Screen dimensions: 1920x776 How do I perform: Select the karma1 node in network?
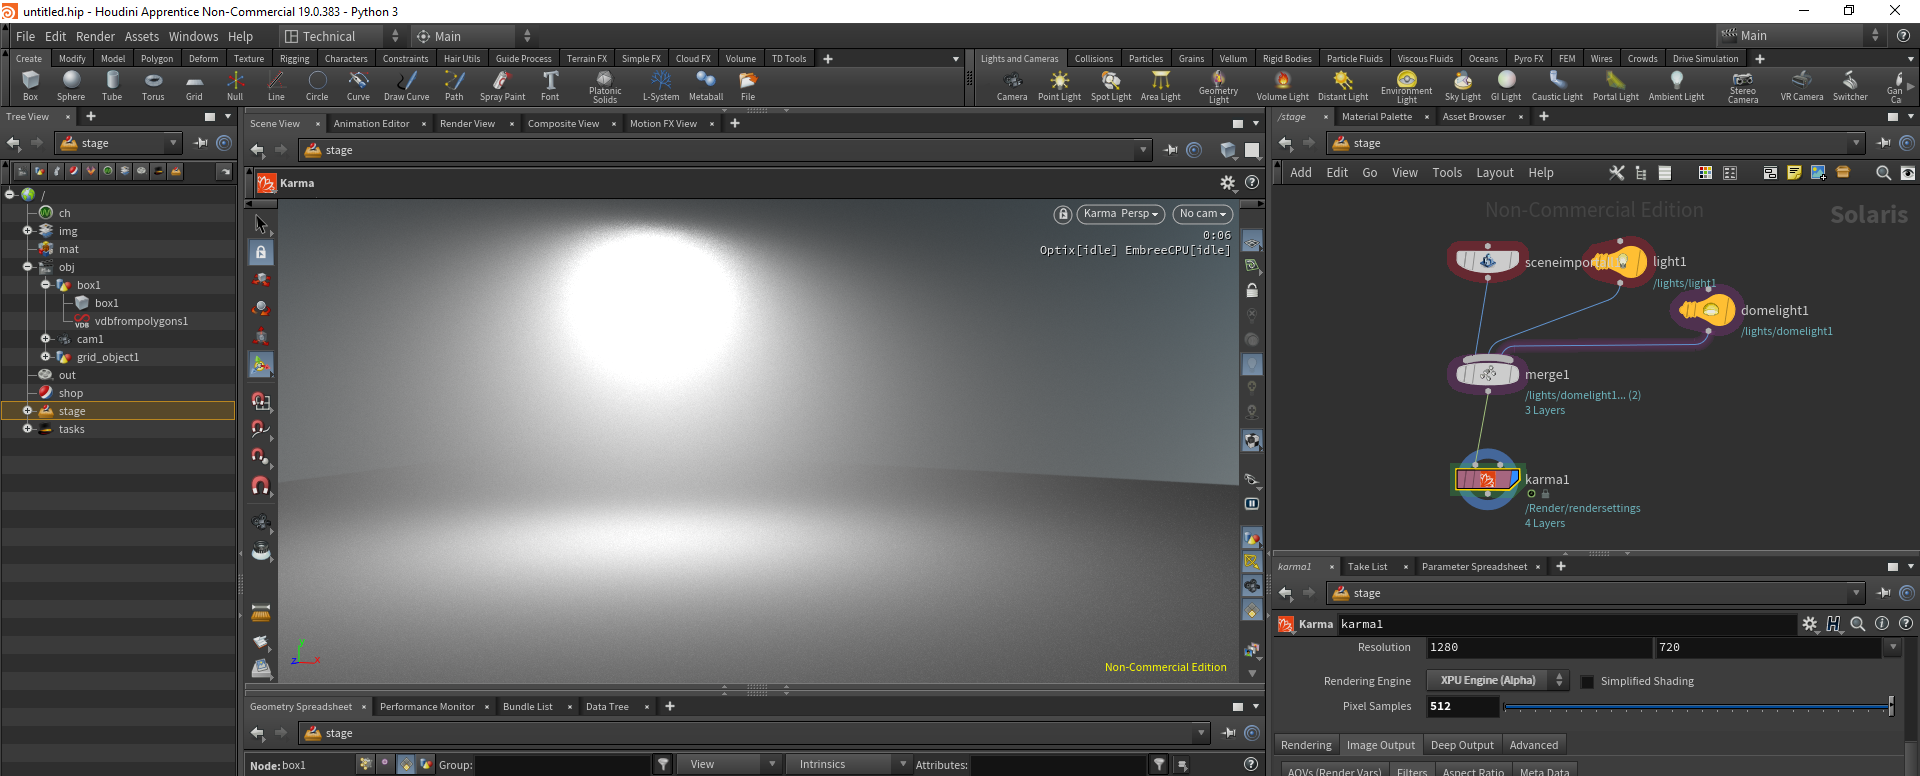tap(1487, 480)
